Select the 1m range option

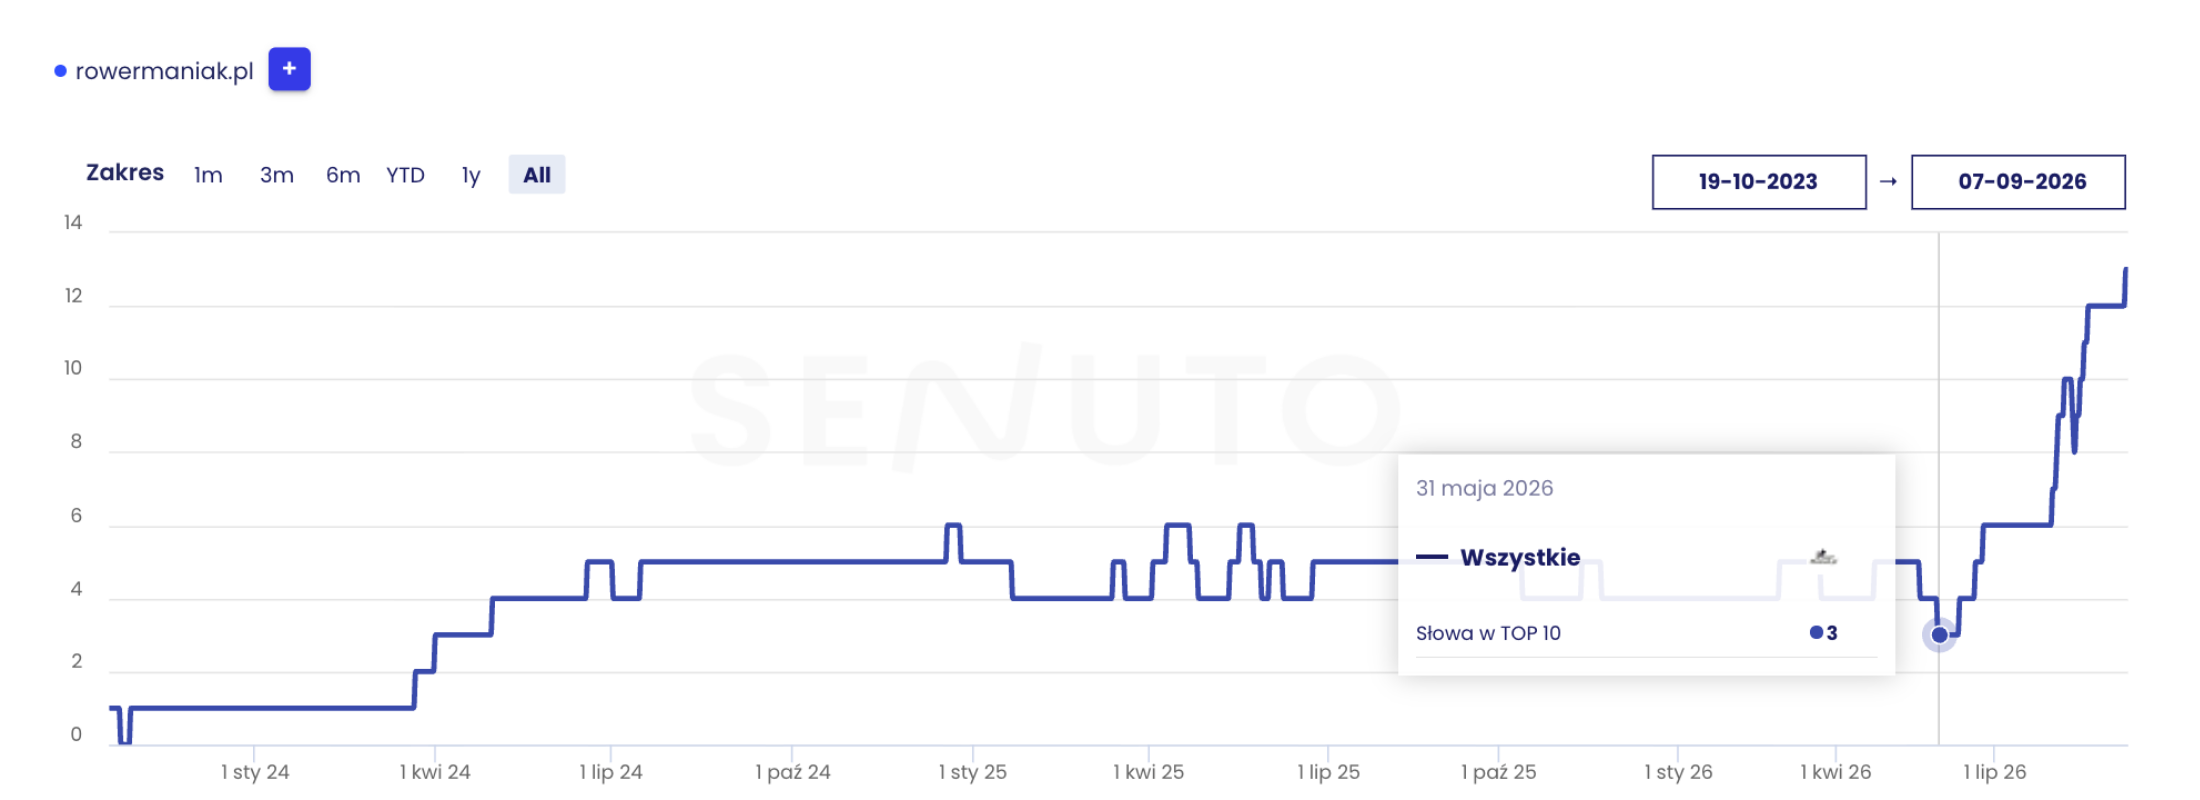(208, 175)
